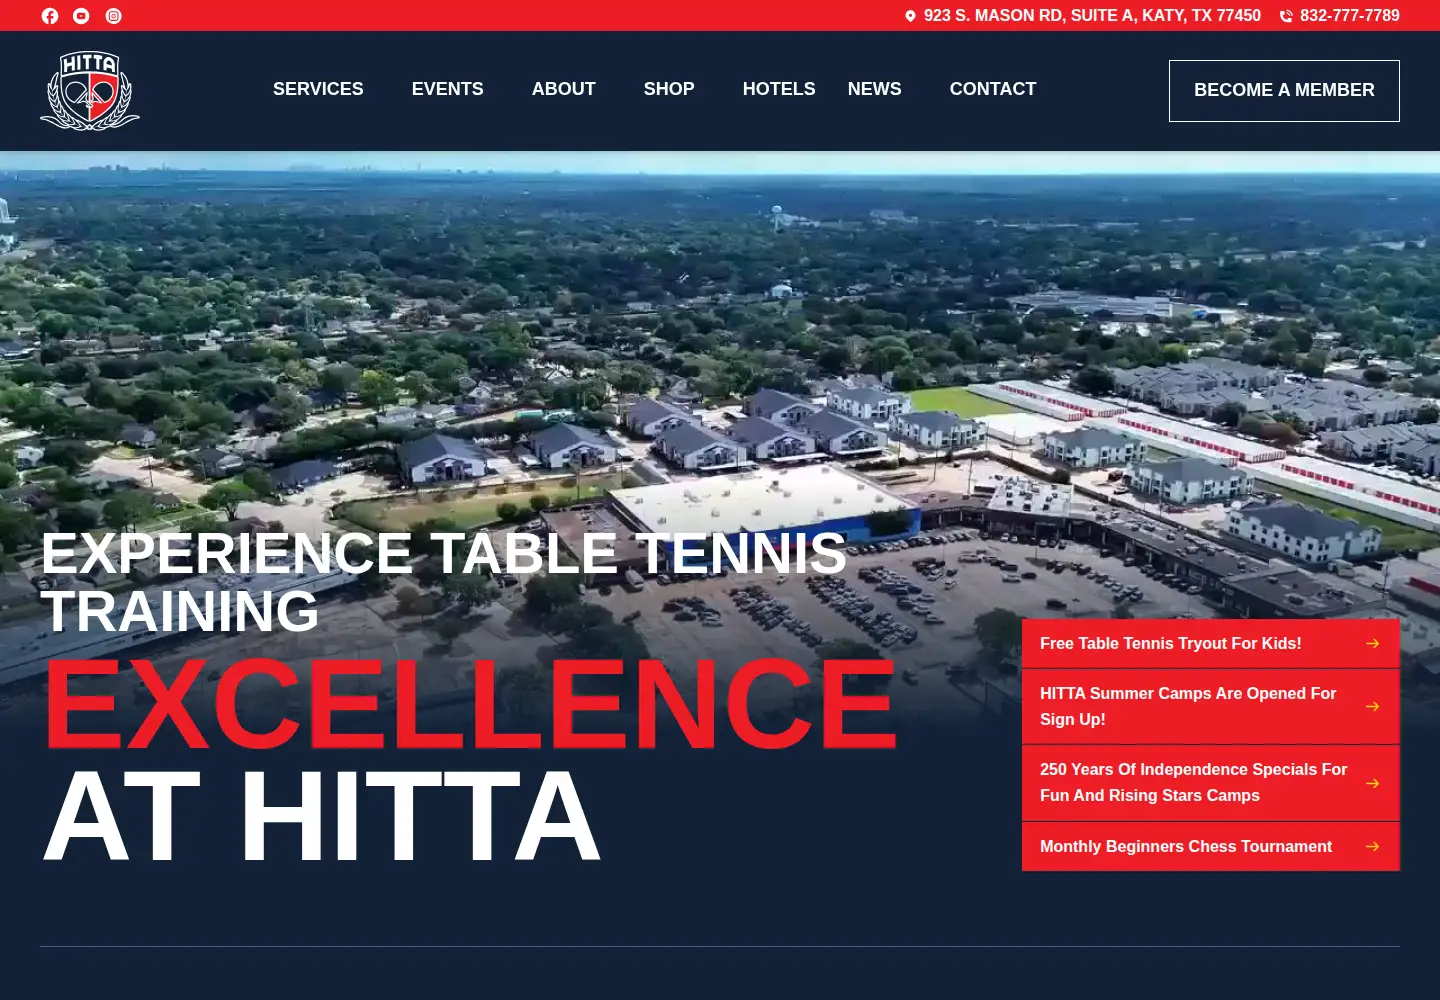
Task: Go to the Contact page
Action: [993, 89]
